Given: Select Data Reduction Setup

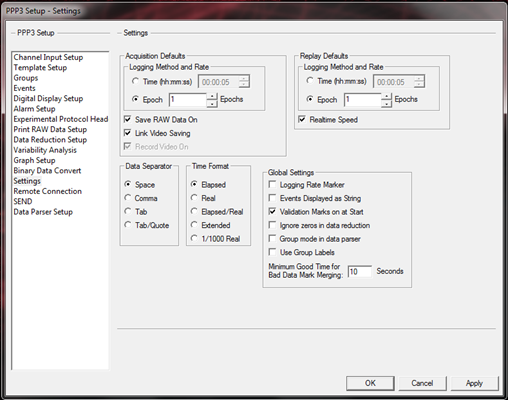Looking at the screenshot, I should 50,140.
